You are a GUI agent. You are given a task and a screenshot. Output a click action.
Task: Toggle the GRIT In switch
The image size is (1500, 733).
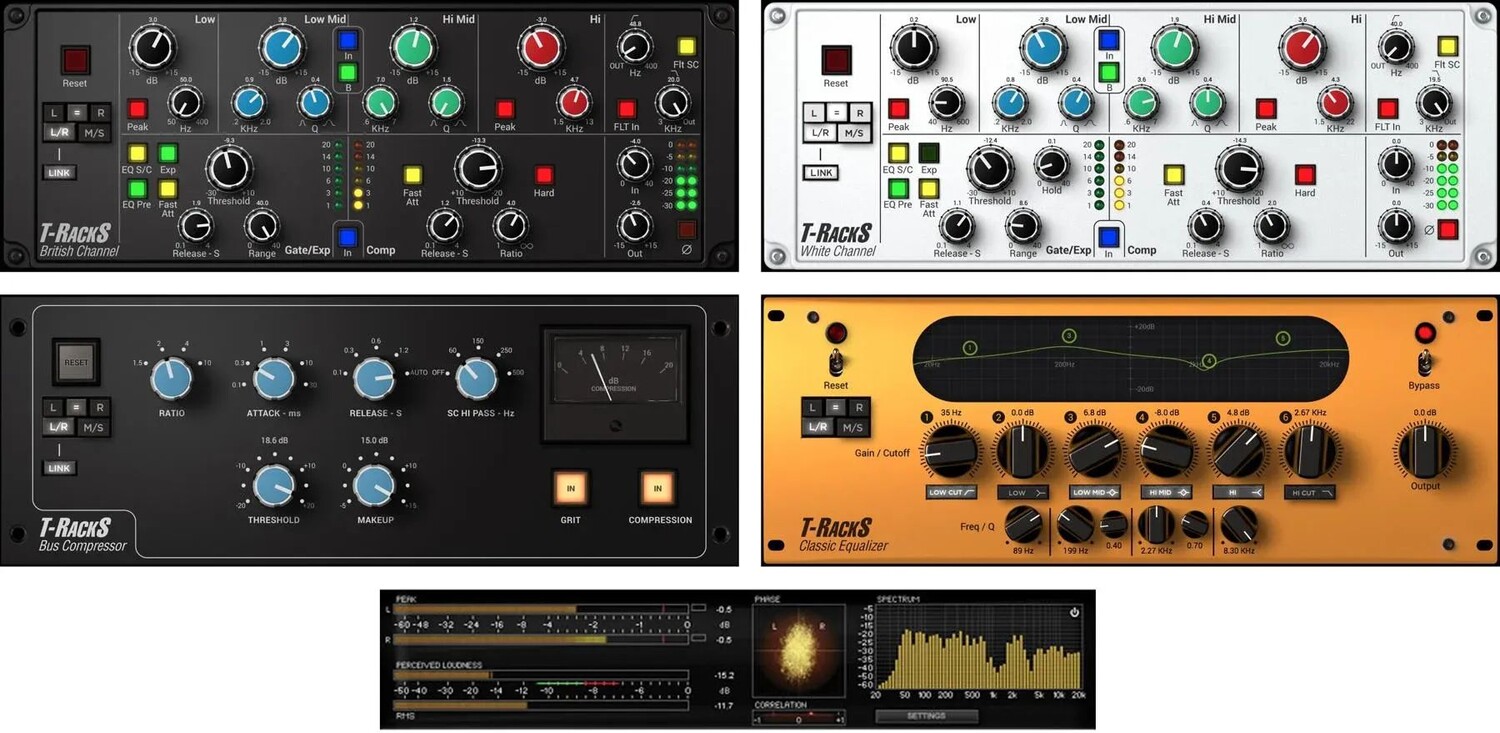571,488
